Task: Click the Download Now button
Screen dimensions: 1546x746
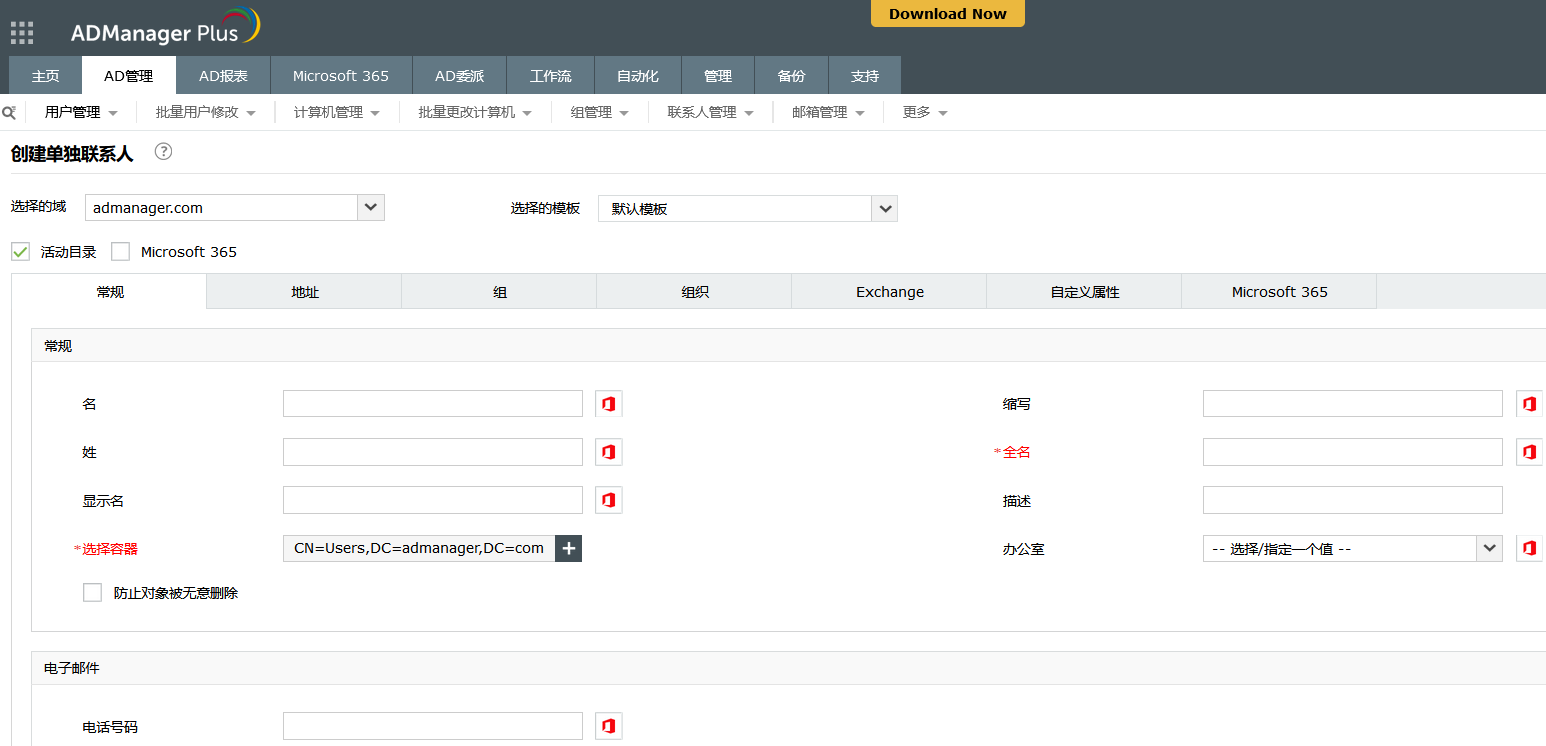Action: tap(947, 14)
